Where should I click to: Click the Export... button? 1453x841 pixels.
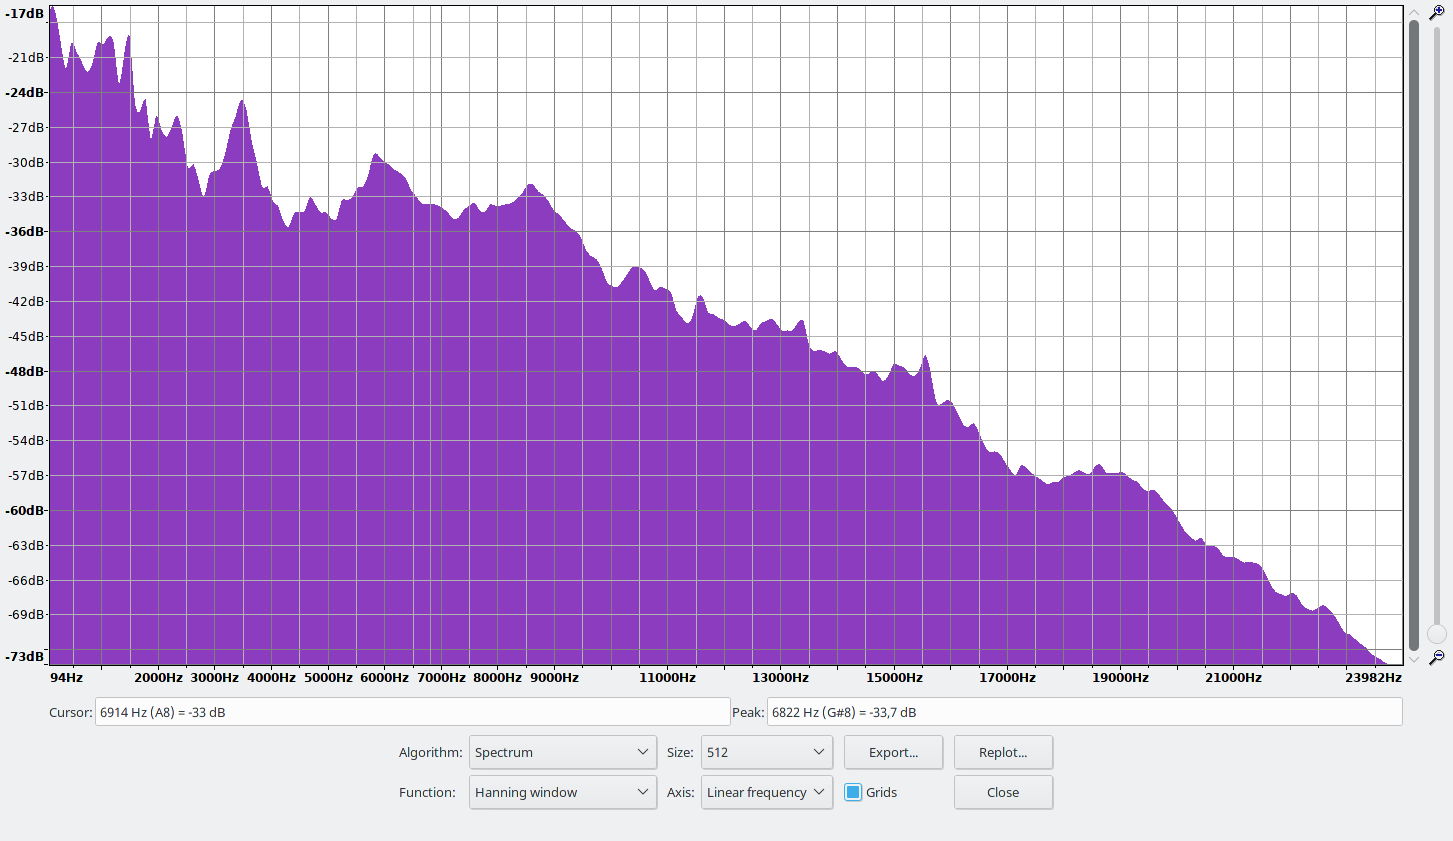893,752
